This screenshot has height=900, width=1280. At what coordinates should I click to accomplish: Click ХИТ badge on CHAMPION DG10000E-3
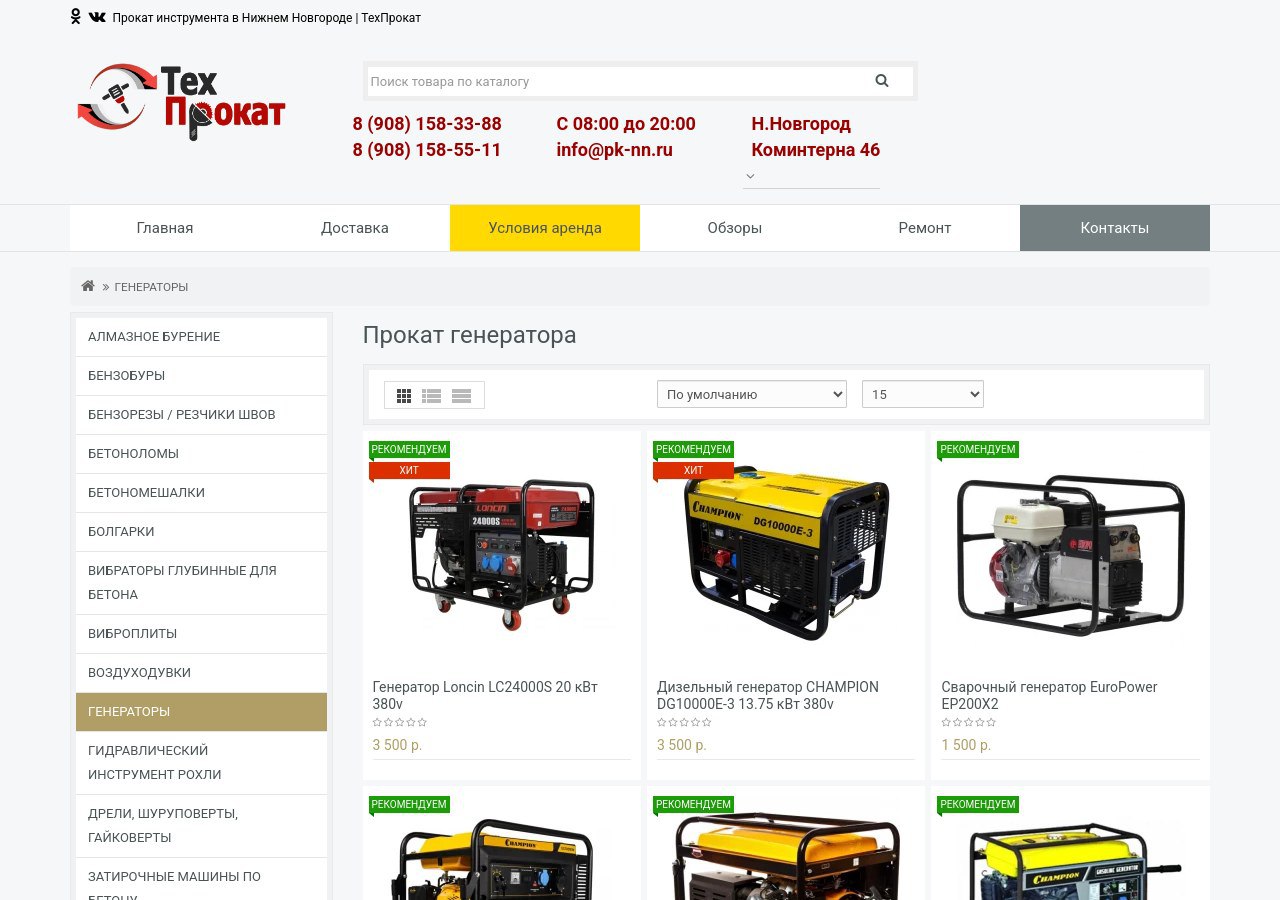click(693, 470)
